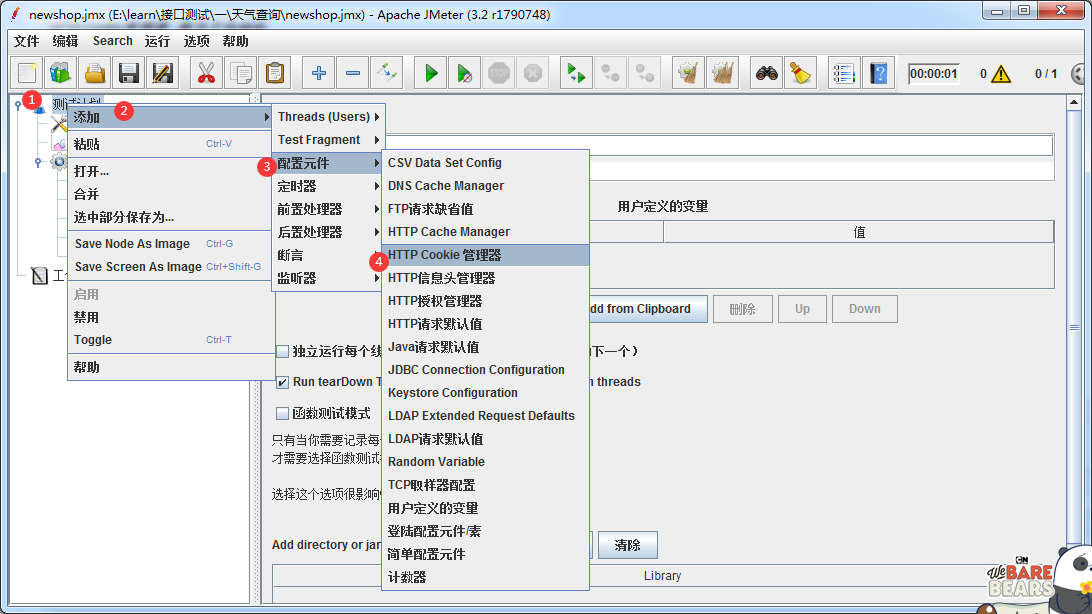
Task: Click the Remote start icon
Action: click(576, 73)
